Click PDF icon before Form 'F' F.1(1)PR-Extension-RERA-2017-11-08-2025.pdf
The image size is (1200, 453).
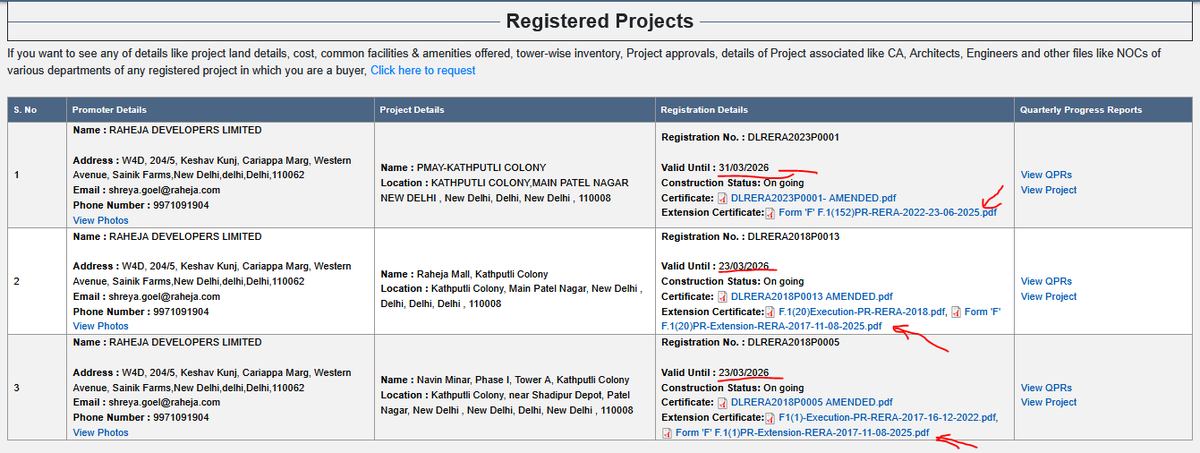[667, 433]
